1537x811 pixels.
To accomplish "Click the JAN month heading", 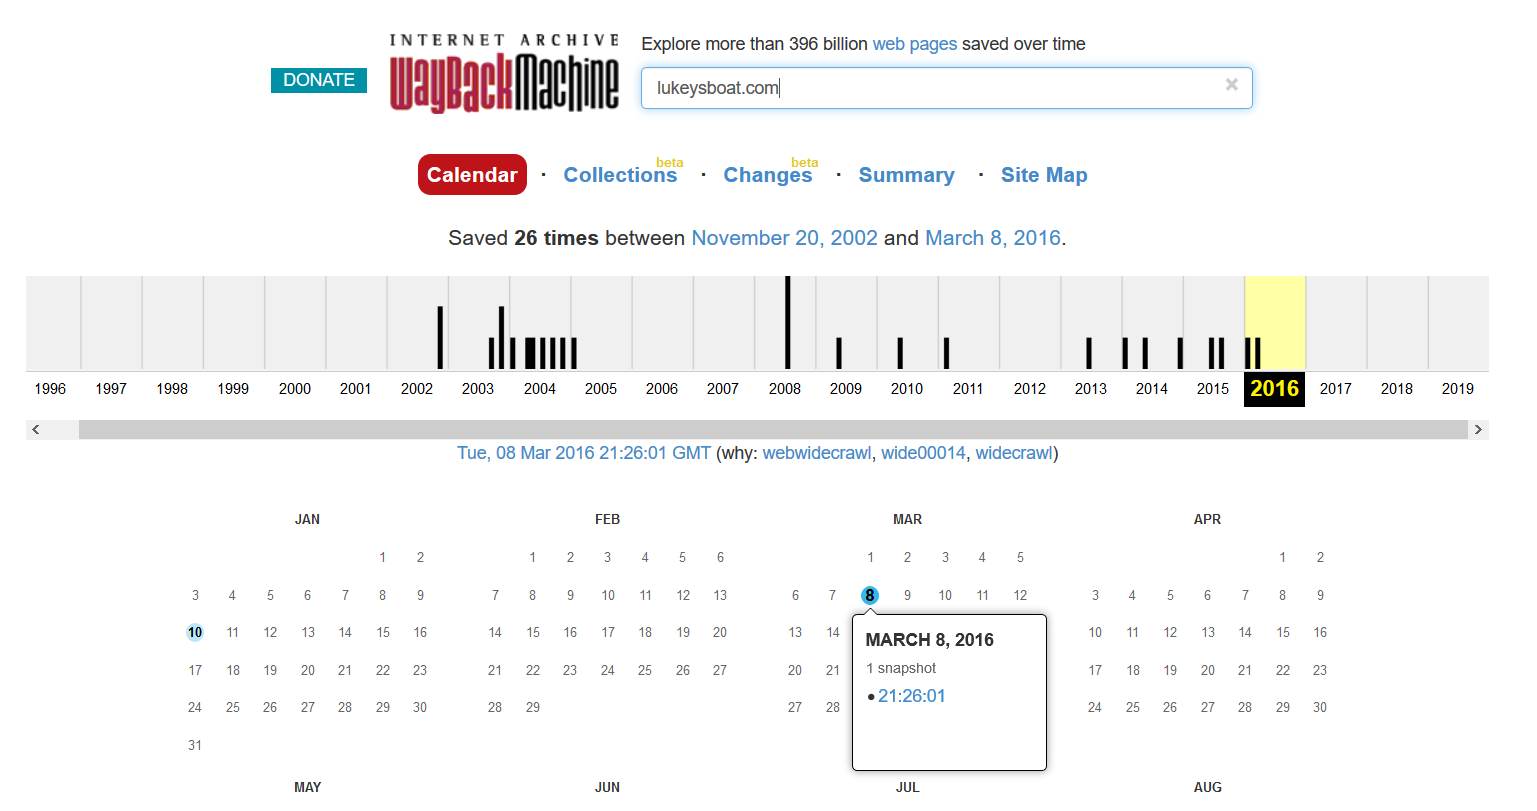I will click(307, 519).
